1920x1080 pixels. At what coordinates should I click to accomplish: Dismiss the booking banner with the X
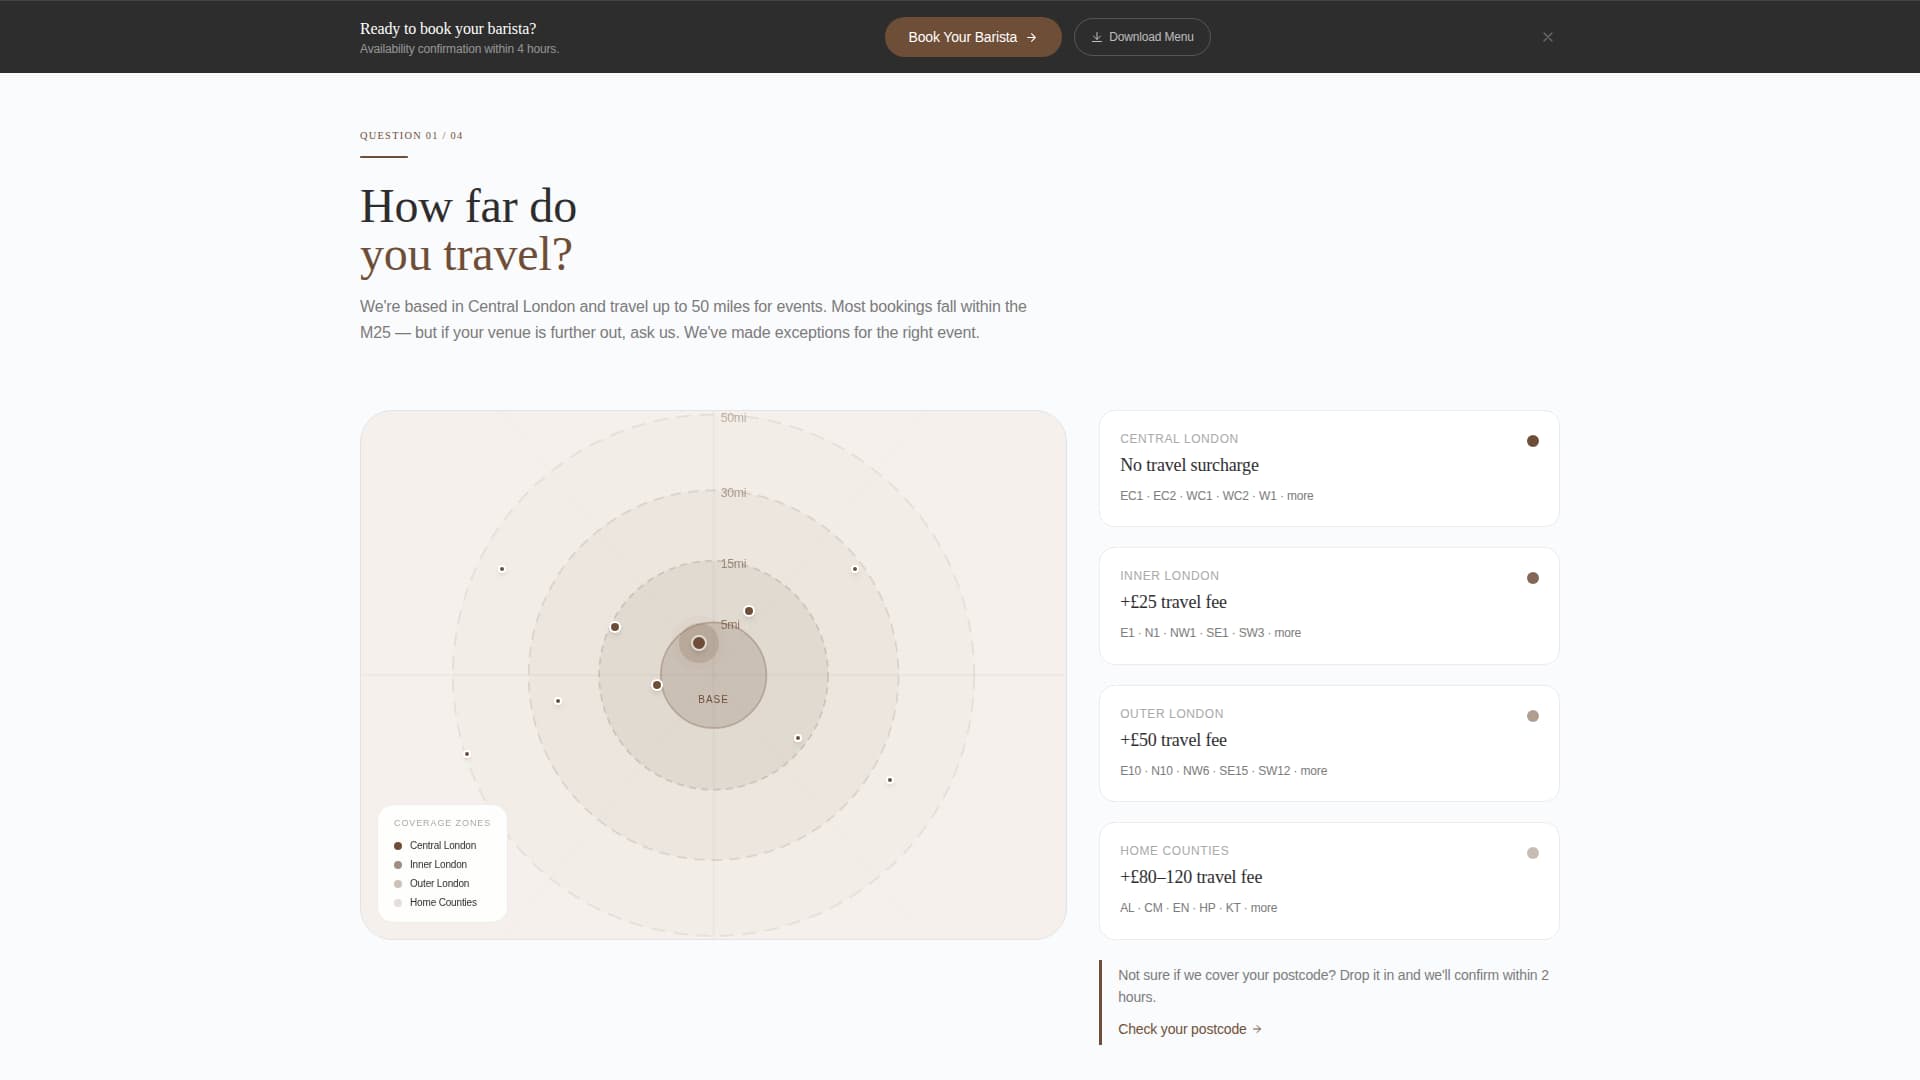click(1547, 36)
